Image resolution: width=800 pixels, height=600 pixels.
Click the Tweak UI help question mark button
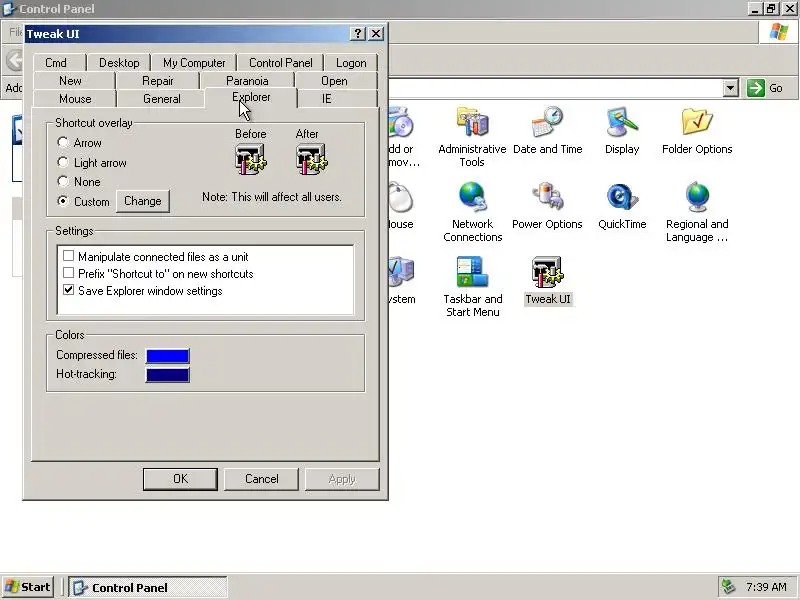click(x=358, y=34)
